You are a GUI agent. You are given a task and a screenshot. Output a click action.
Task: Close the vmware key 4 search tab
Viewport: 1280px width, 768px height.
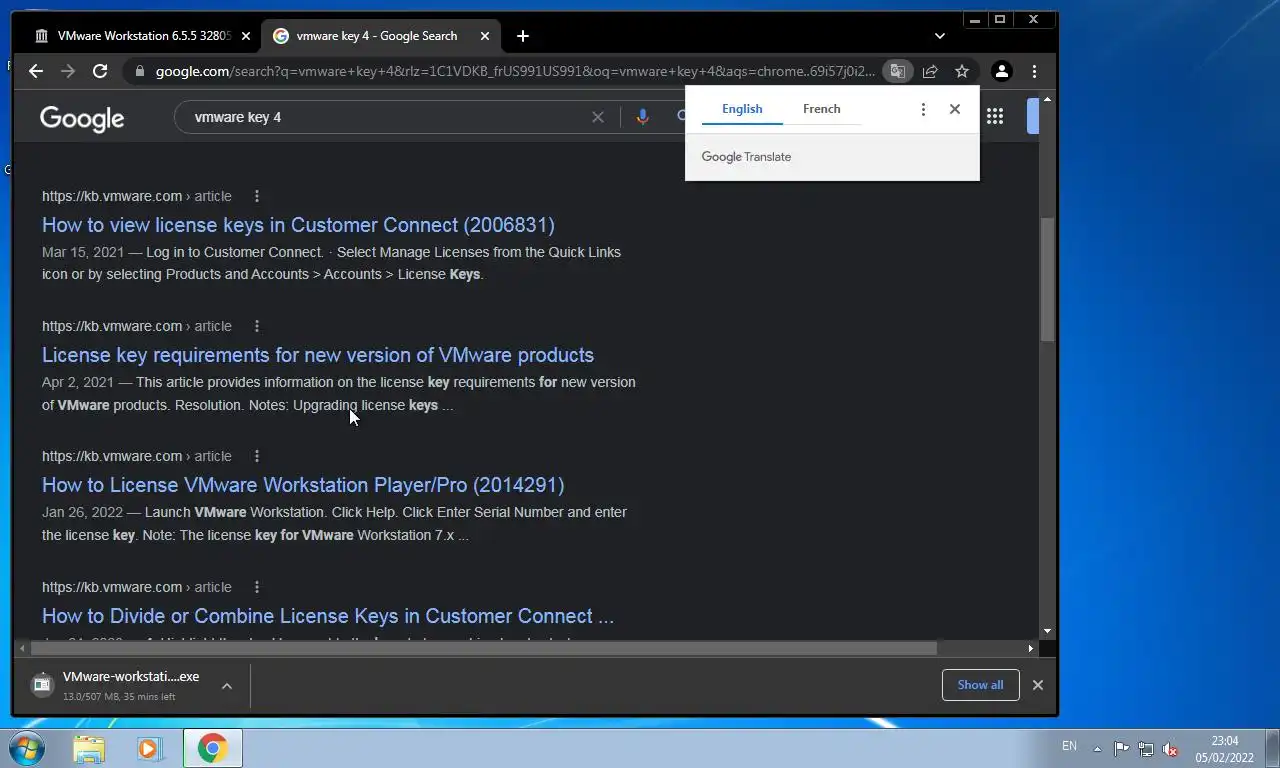coord(485,36)
